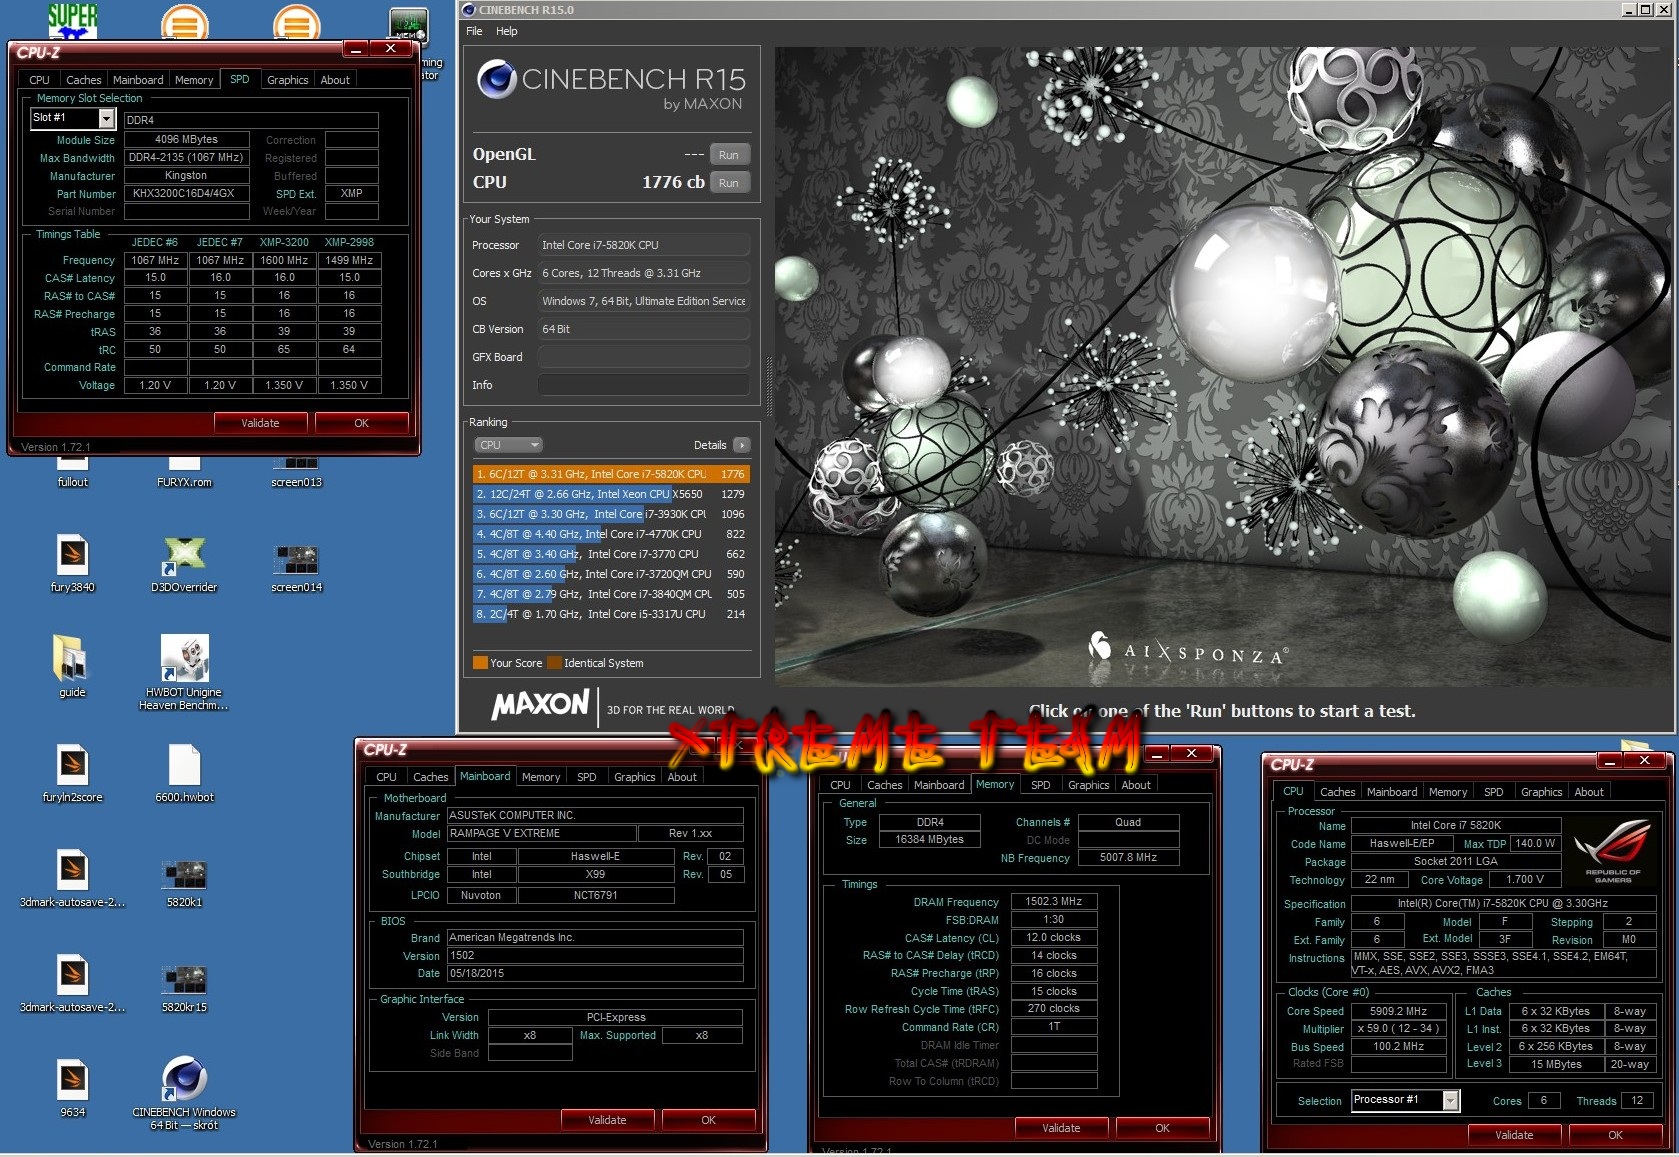Open the CPU ranking dropdown in Cinebench
The height and width of the screenshot is (1157, 1679).
coord(507,445)
